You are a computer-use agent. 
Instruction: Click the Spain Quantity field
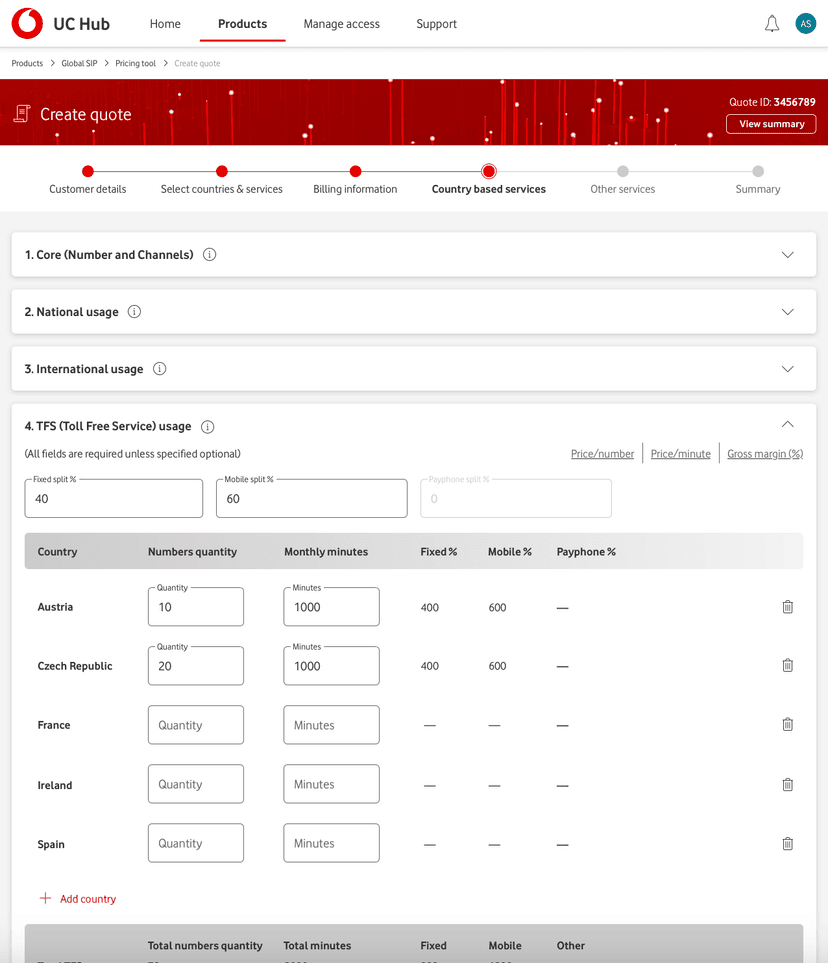click(195, 843)
